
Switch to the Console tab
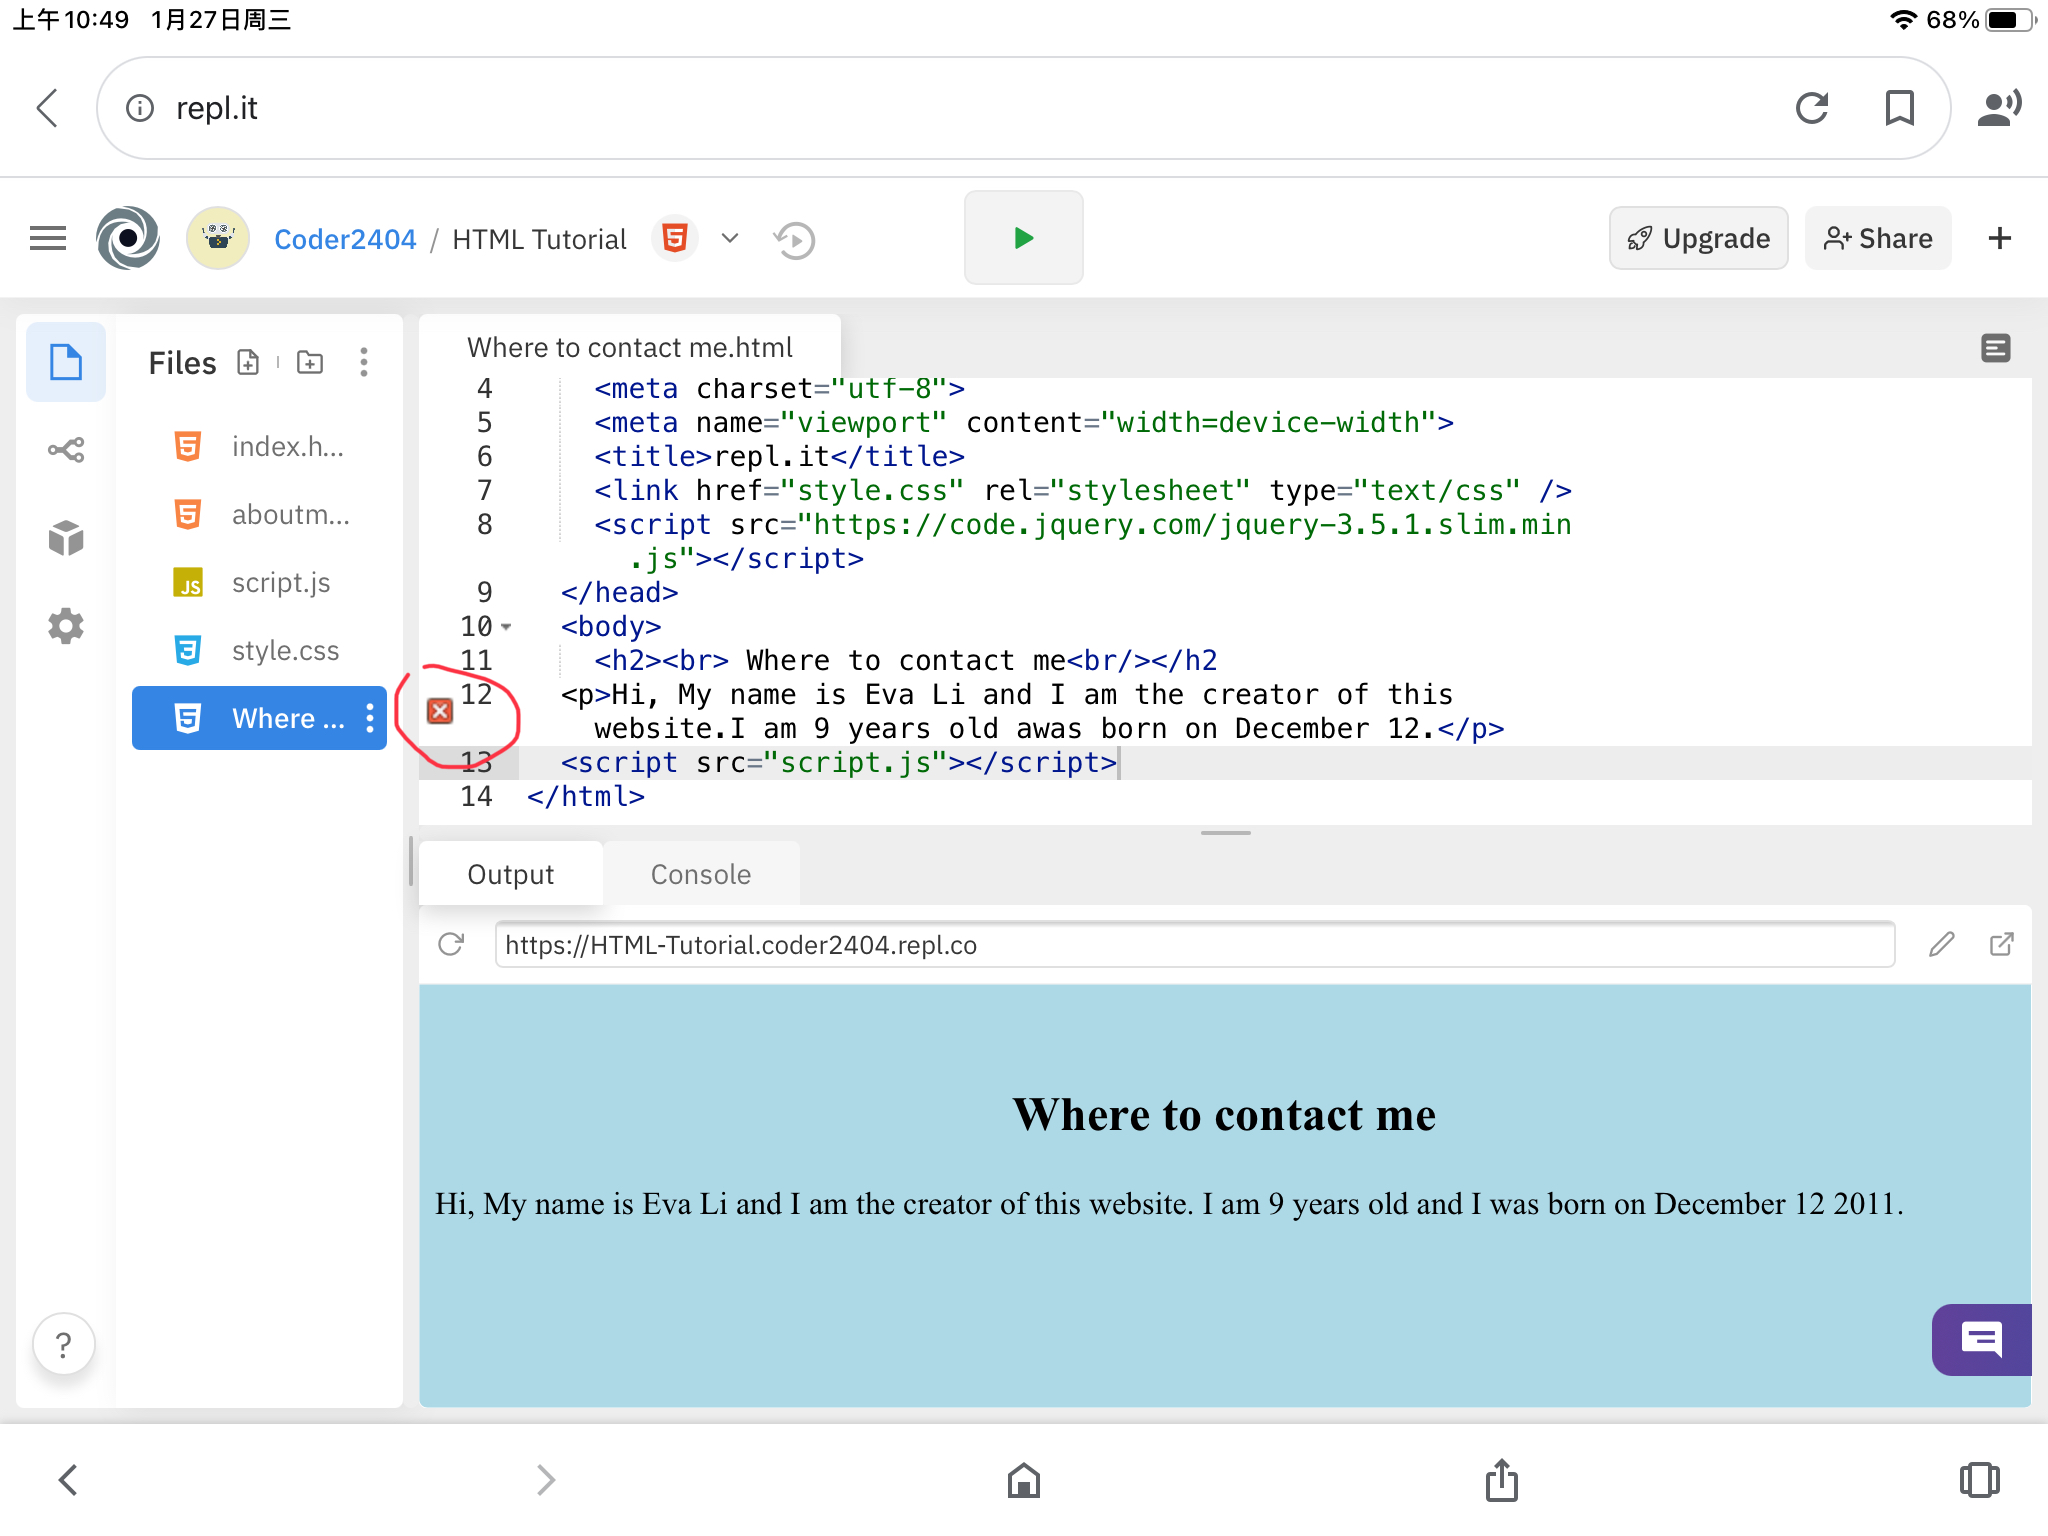click(x=701, y=874)
